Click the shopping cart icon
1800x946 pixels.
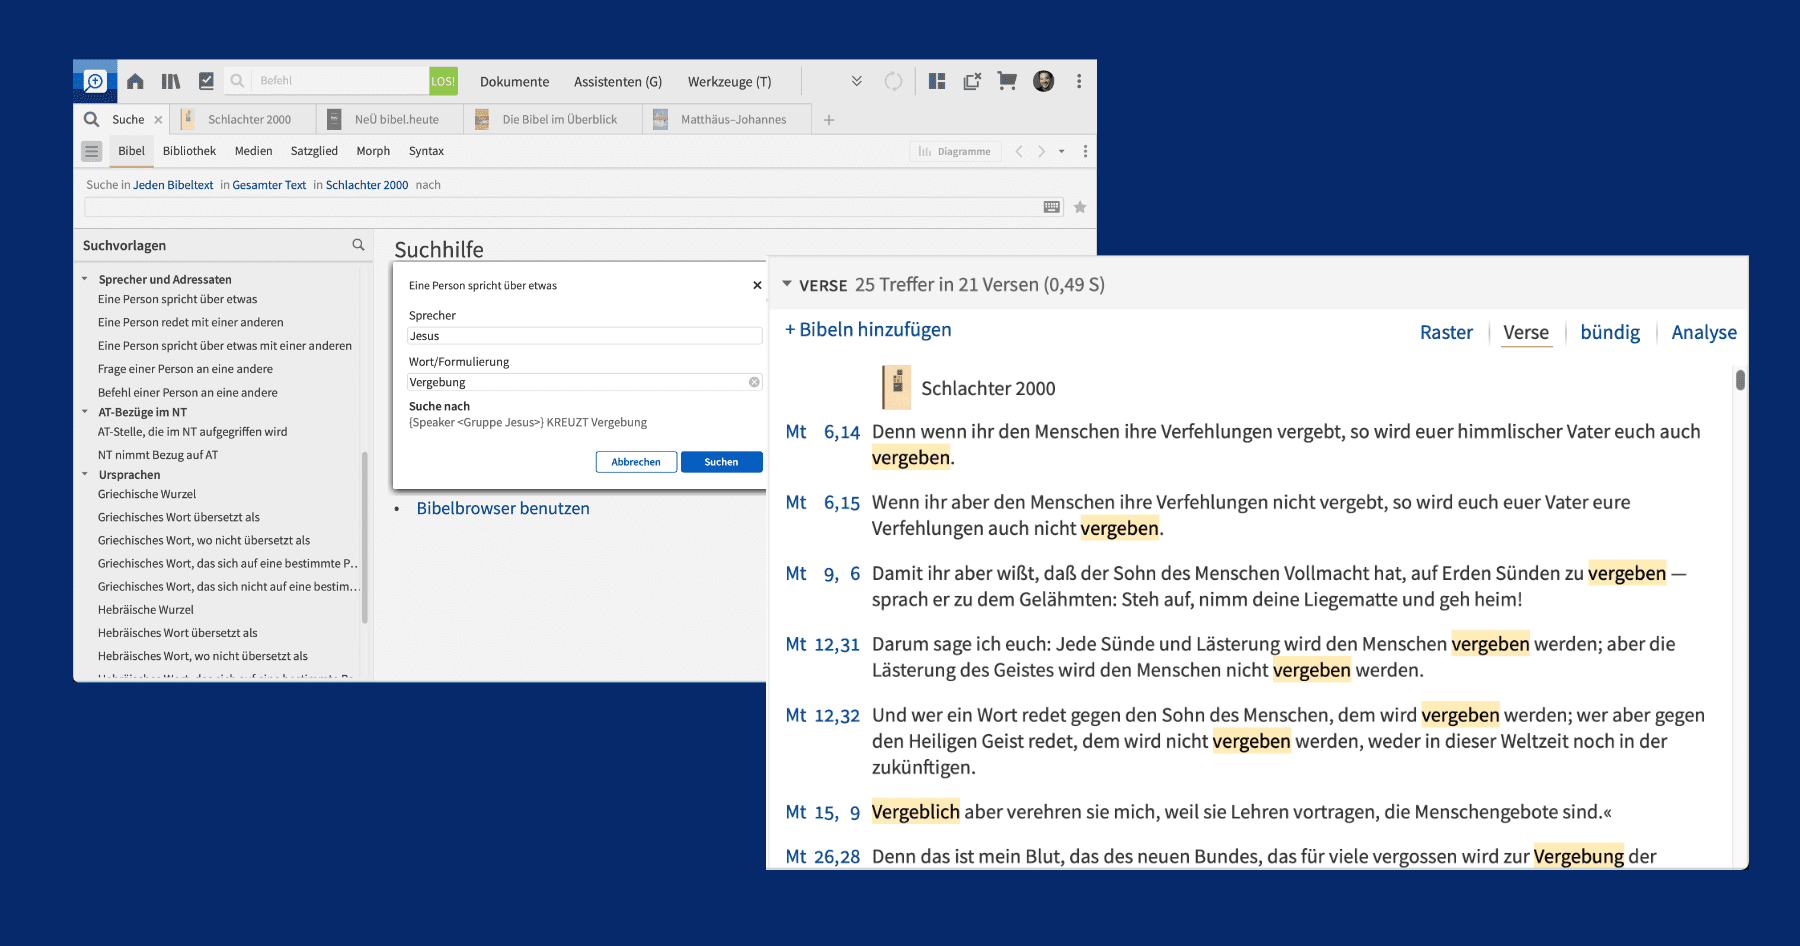click(1007, 81)
